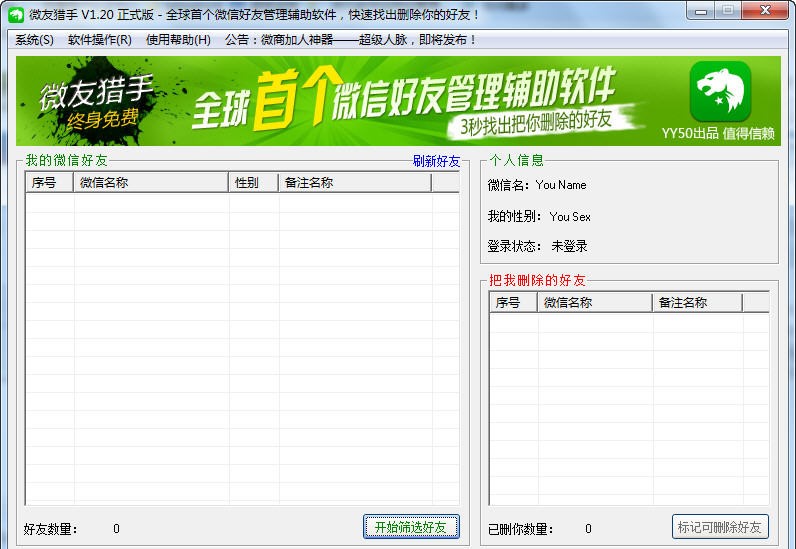Click the 登录状态 label
Viewport: 796px width, 549px height.
click(x=514, y=246)
